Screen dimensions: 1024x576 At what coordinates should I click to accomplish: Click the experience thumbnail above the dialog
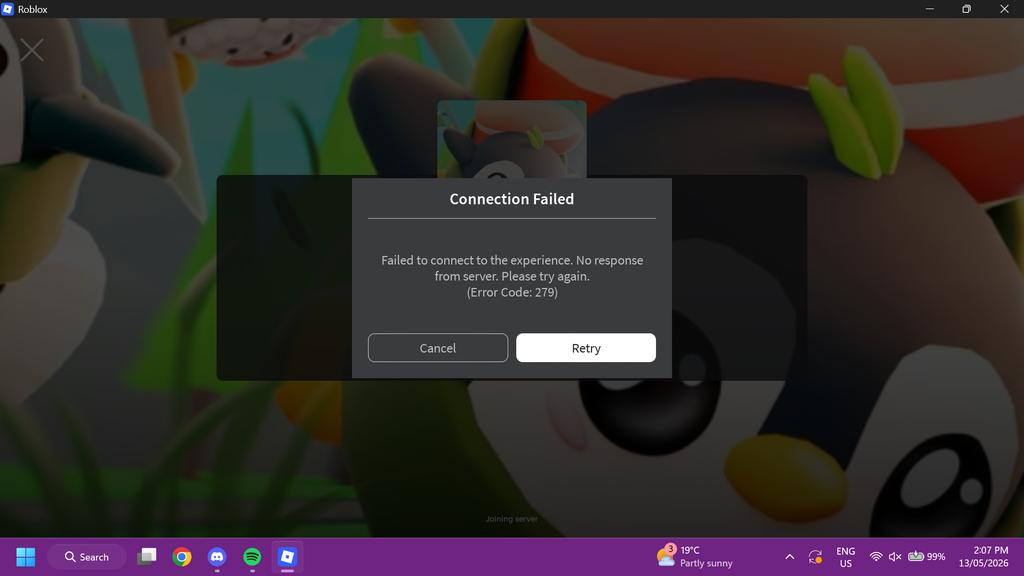[x=511, y=138]
